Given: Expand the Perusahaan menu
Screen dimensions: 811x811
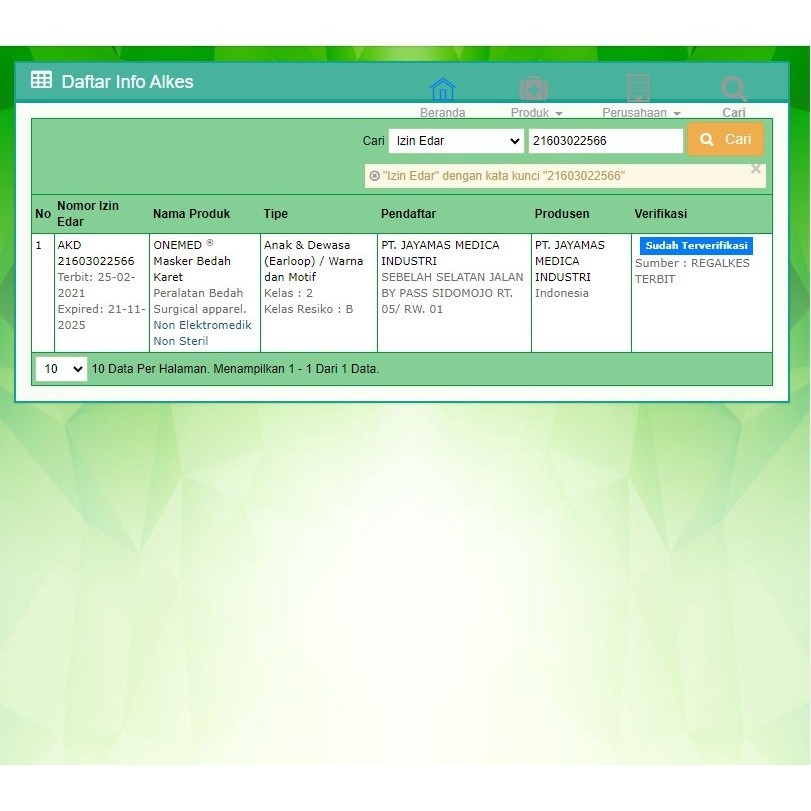Looking at the screenshot, I should (641, 113).
